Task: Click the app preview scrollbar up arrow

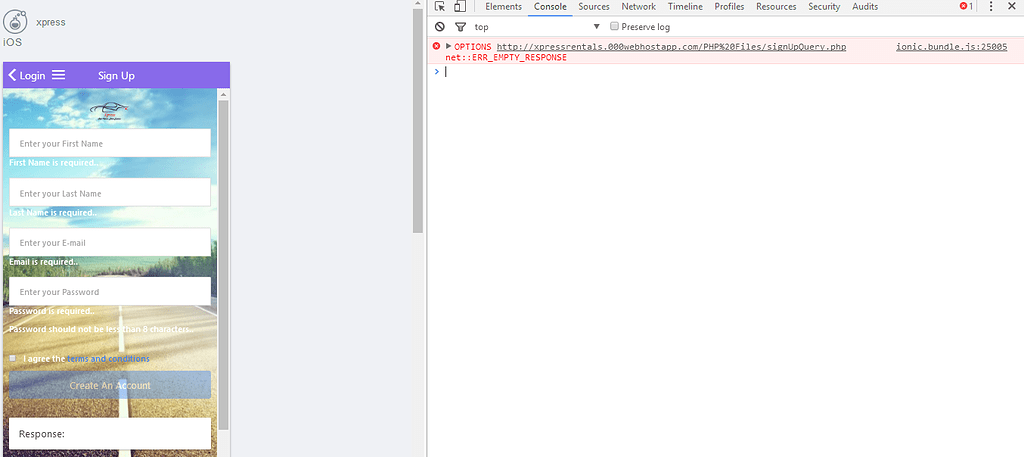Action: point(223,95)
